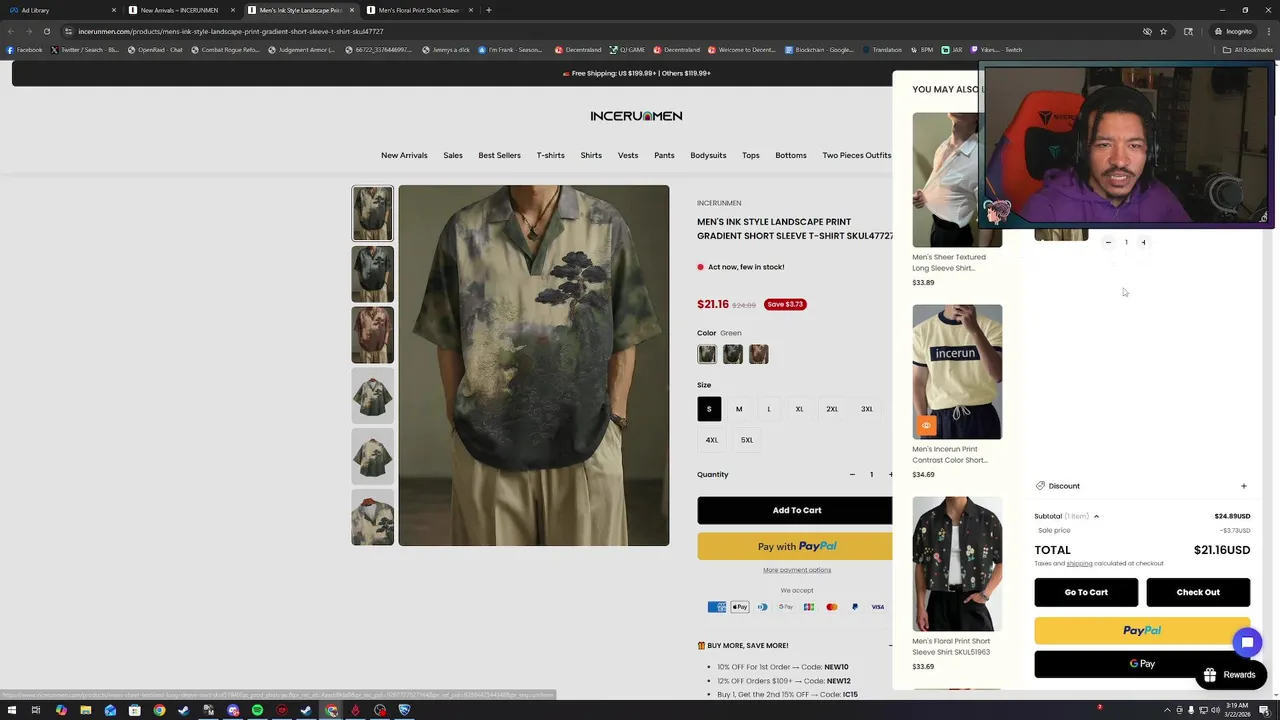The width and height of the screenshot is (1280, 720).
Task: Select size L
Action: (769, 409)
